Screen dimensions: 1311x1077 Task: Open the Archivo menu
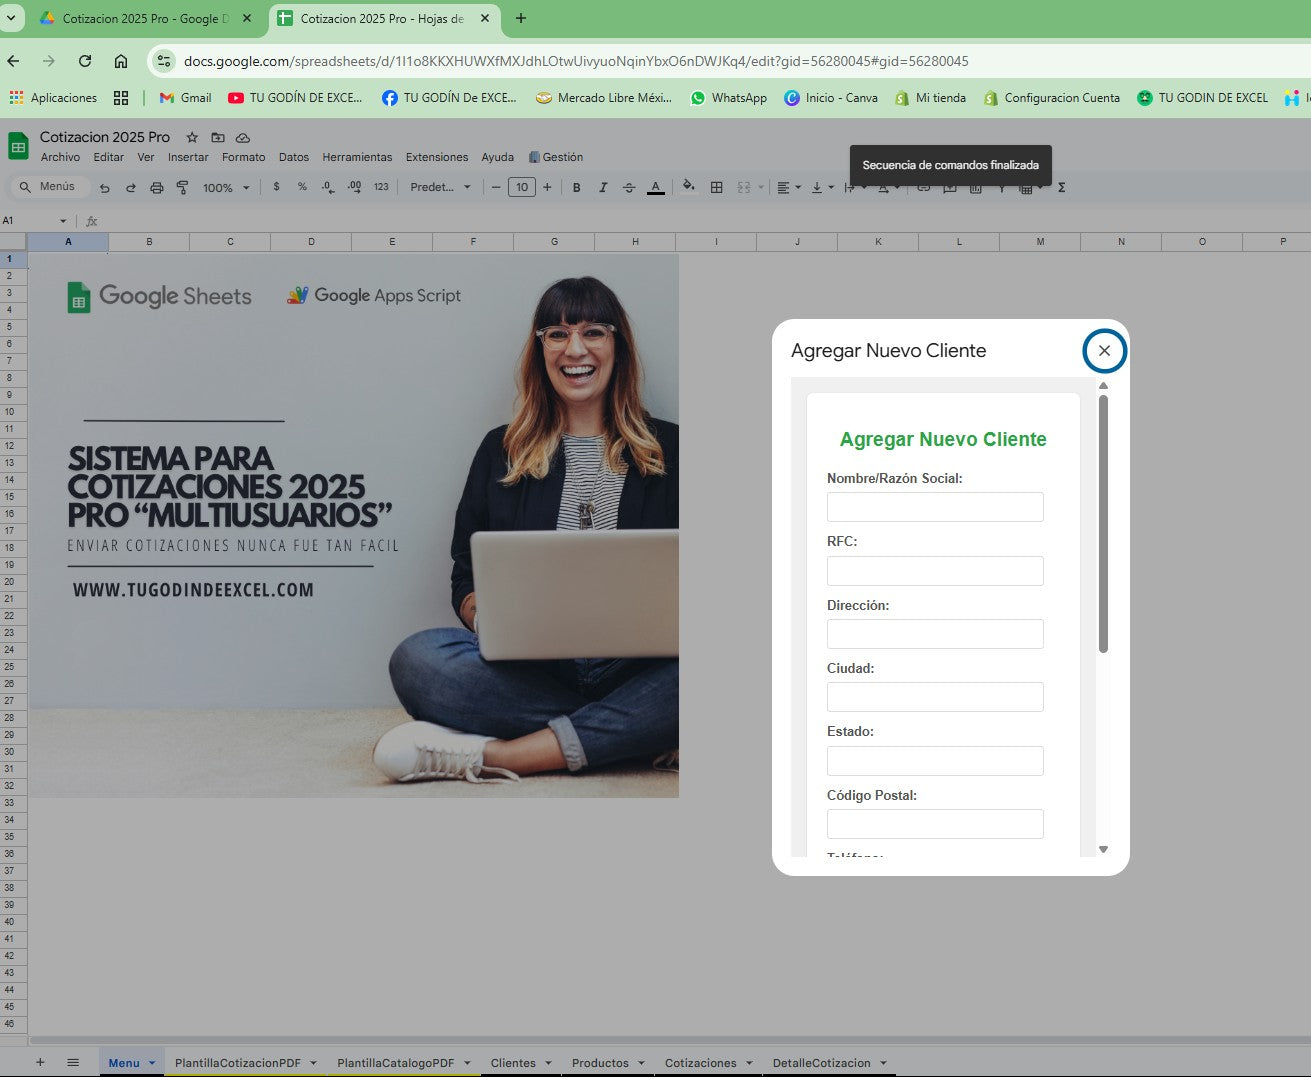tap(60, 157)
